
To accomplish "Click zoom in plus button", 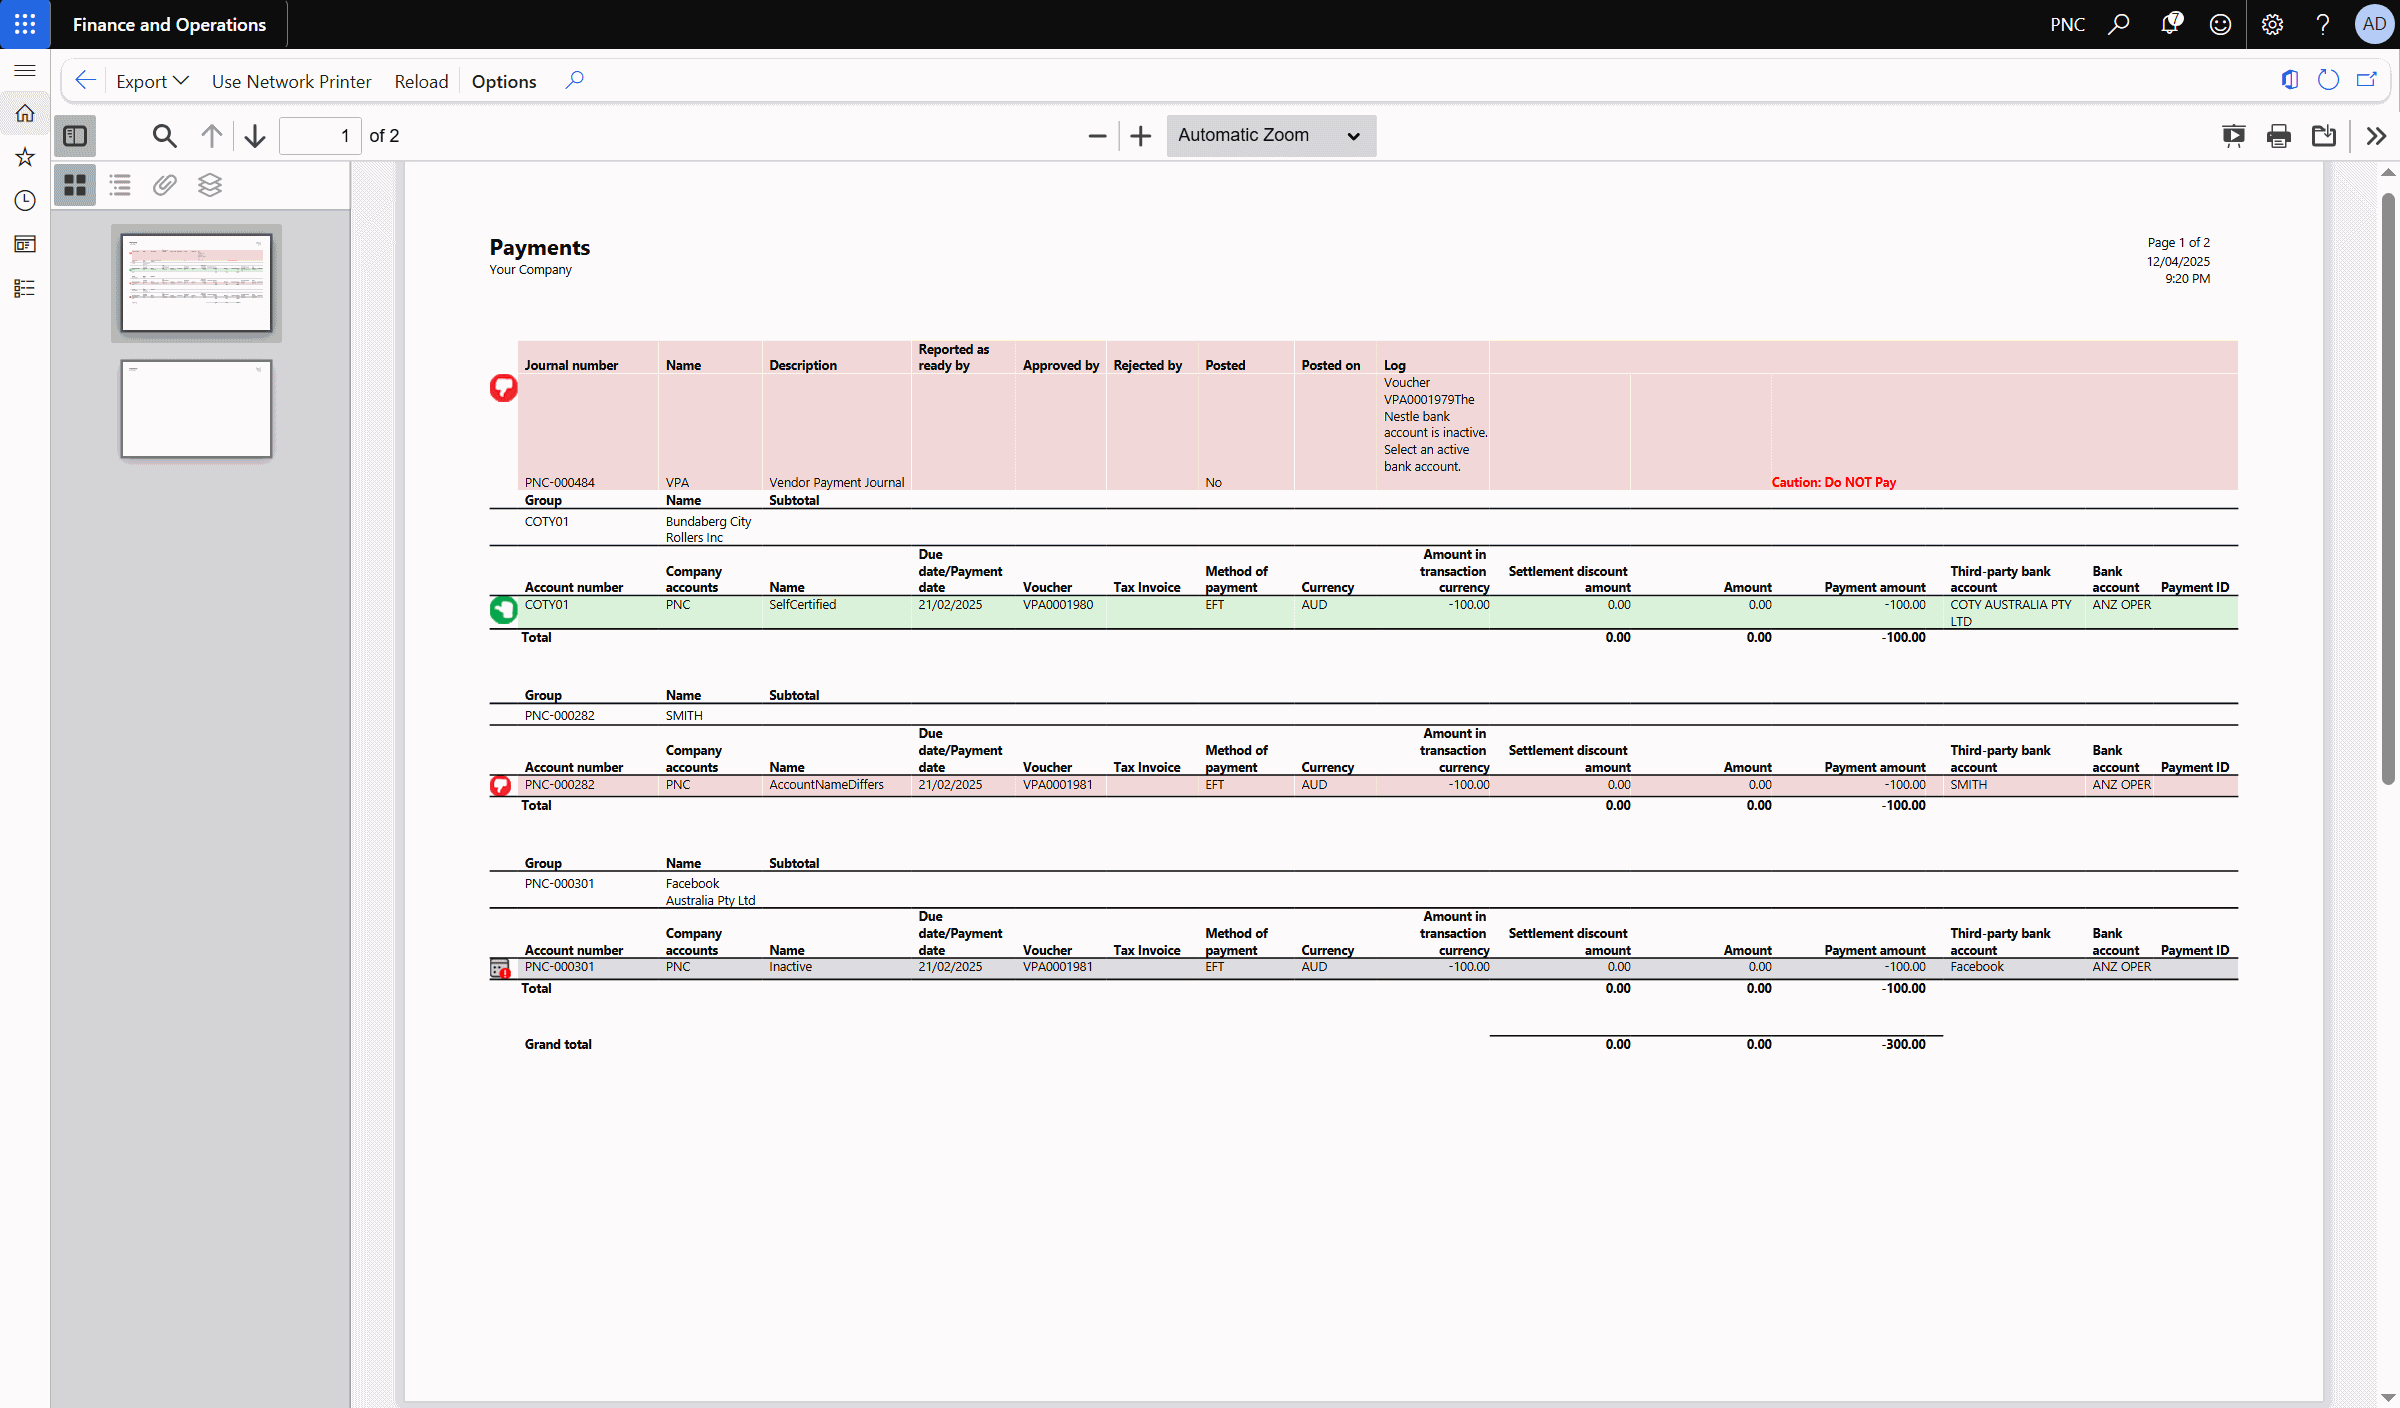I will 1141,136.
